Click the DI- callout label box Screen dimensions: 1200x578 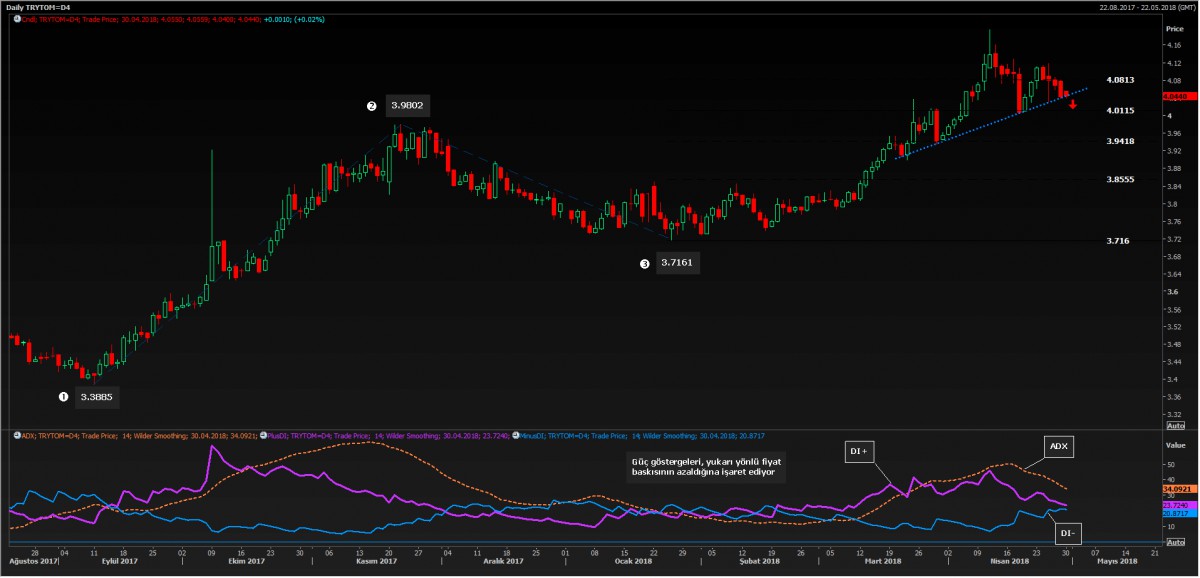(x=1068, y=536)
